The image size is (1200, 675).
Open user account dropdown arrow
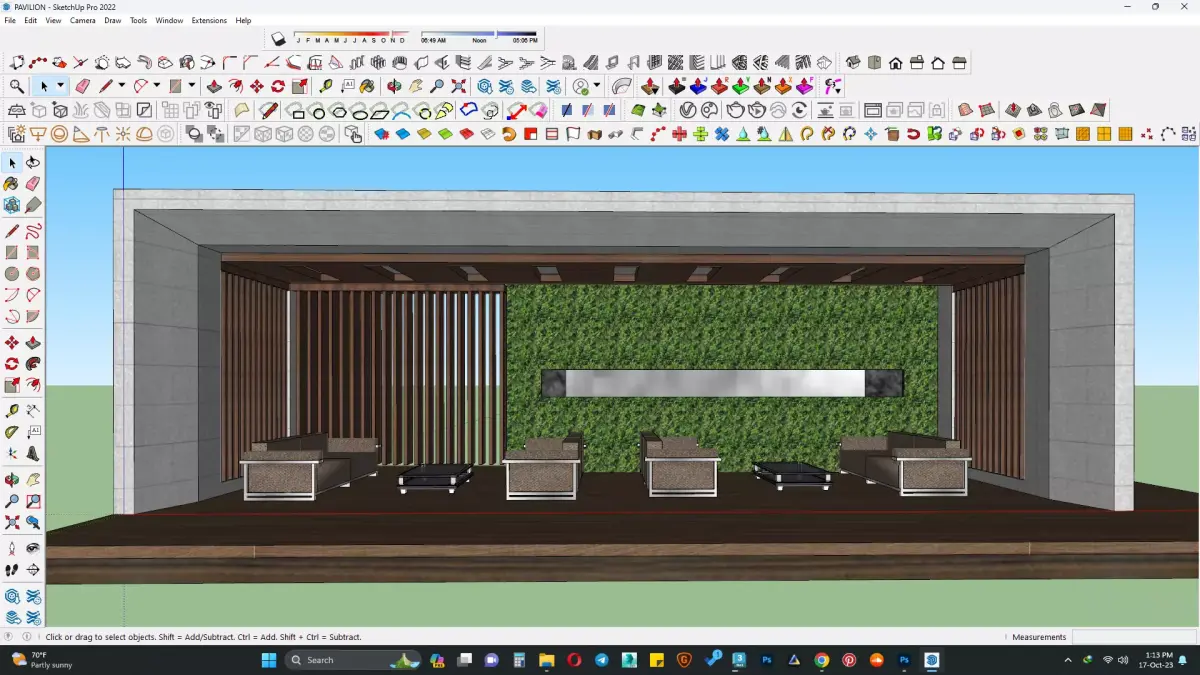[596, 86]
